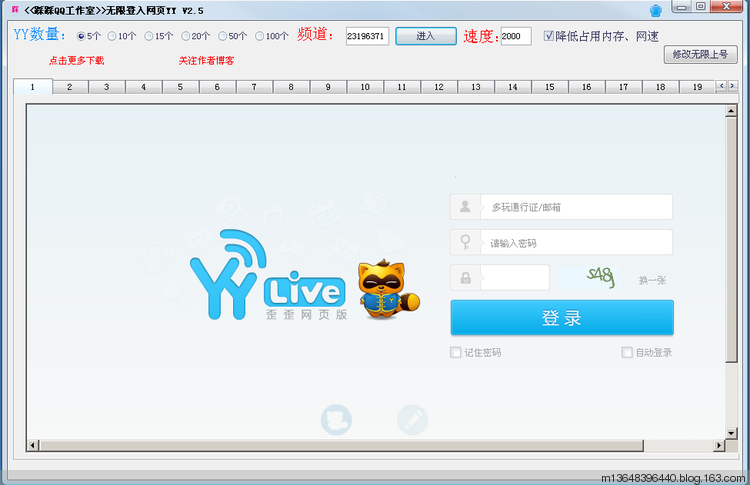Click the blue skin icon in title bar

[x=656, y=10]
